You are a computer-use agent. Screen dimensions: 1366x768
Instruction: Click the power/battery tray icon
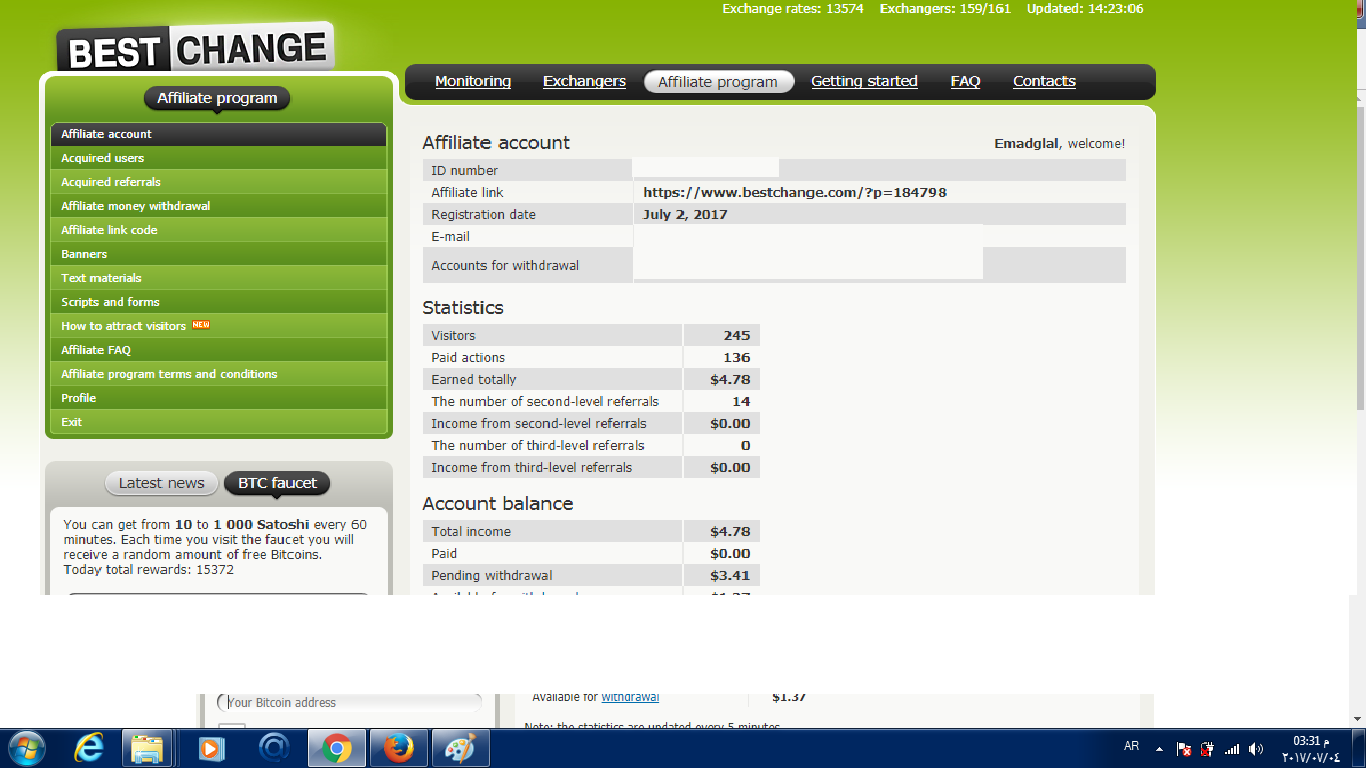(1208, 748)
